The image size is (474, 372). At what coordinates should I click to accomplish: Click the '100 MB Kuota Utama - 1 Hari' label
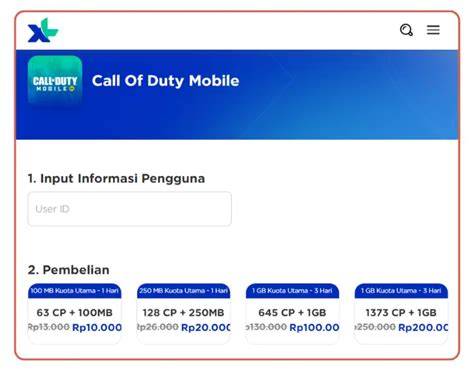pos(75,291)
